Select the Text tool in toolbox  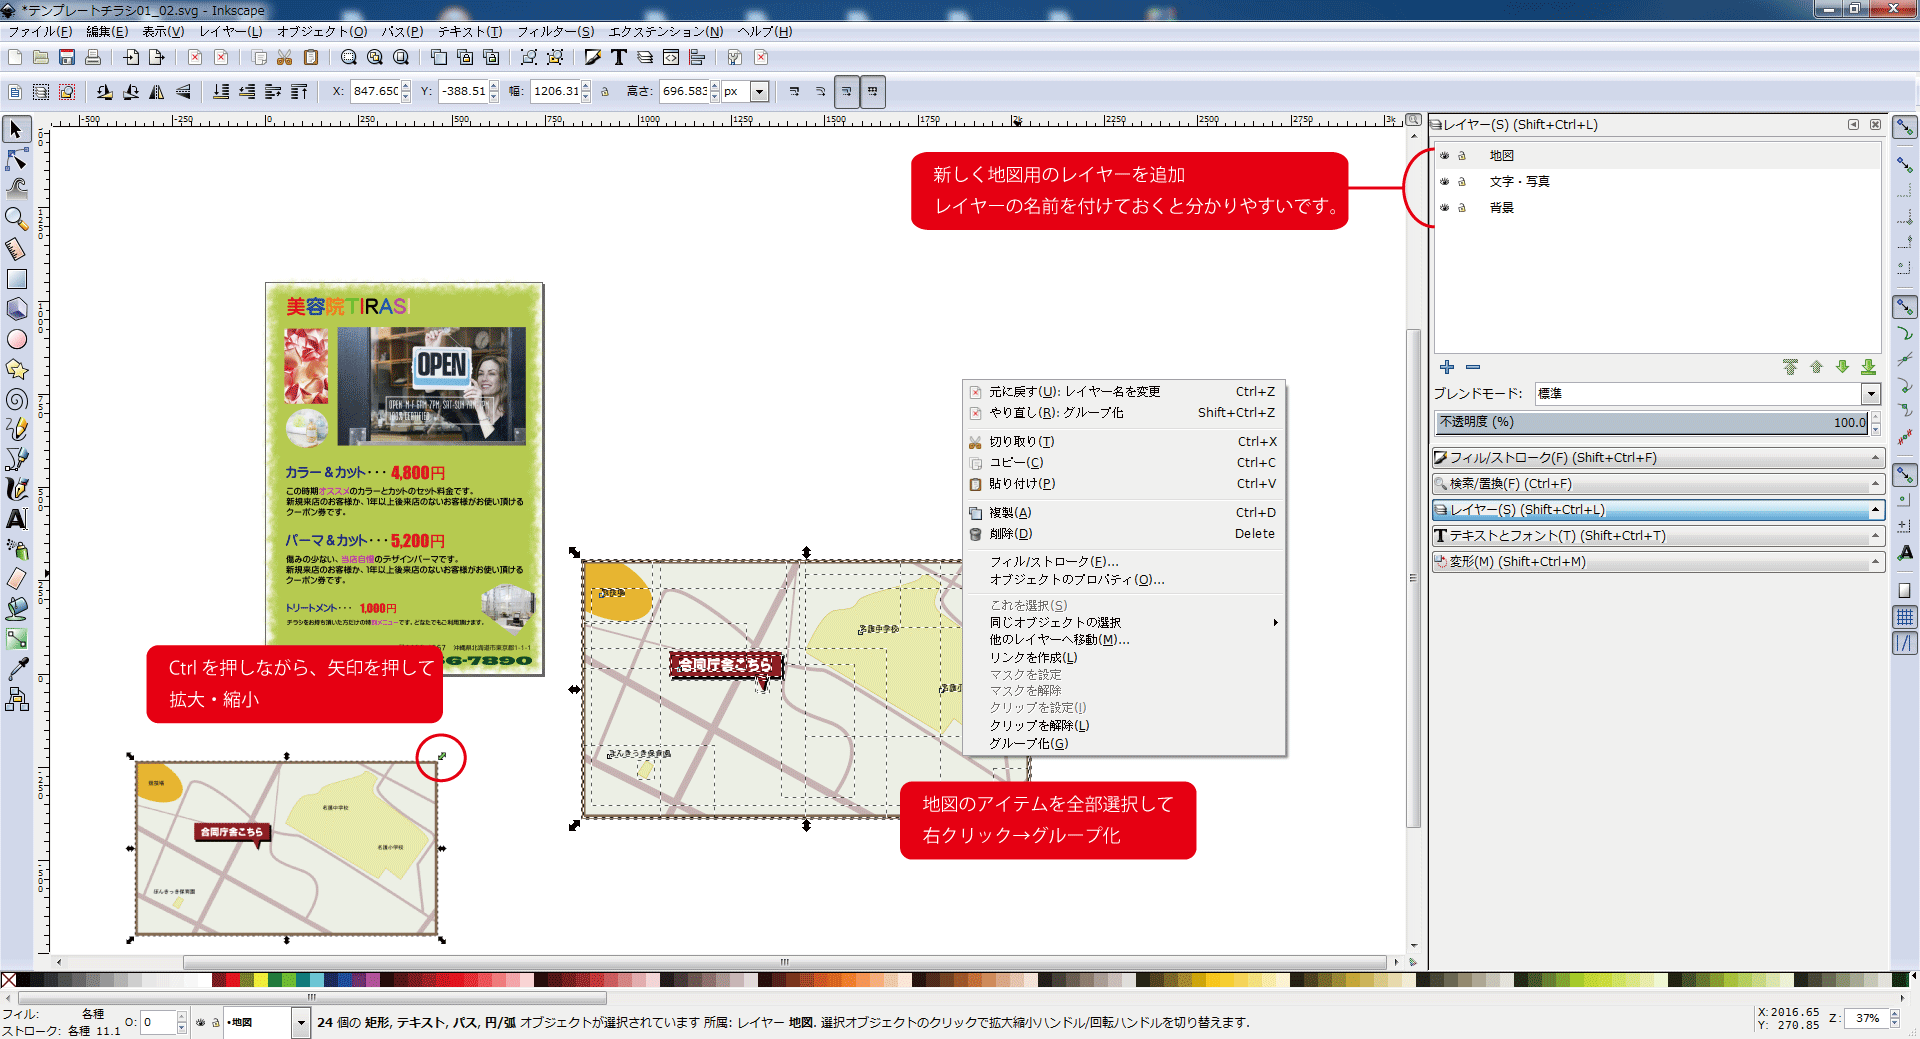coord(16,519)
